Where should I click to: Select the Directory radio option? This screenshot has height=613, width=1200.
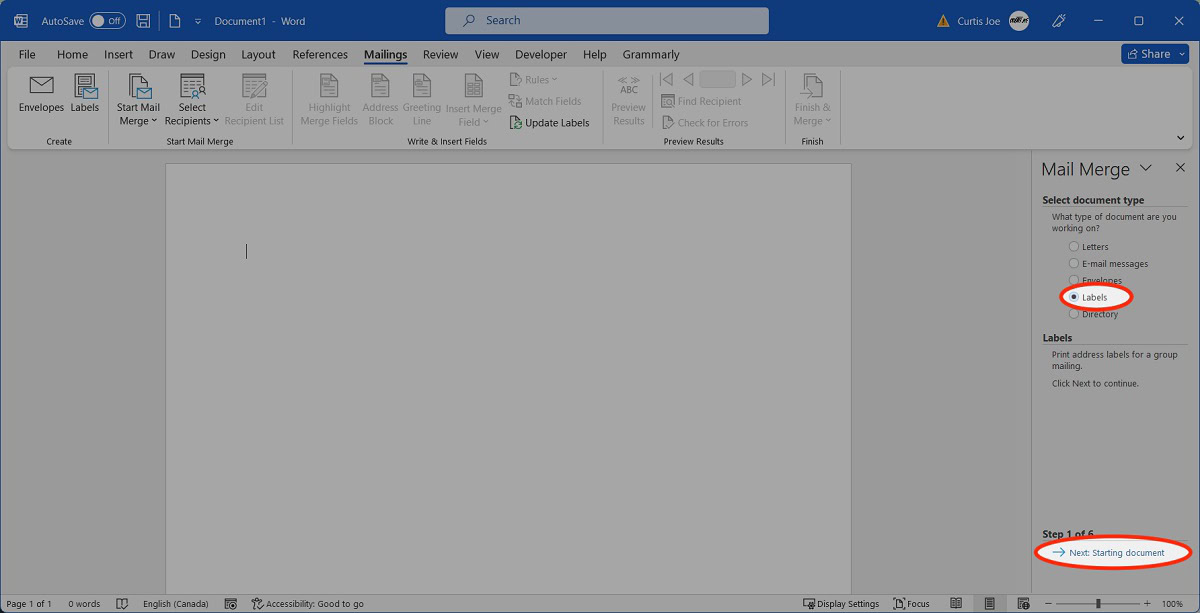pos(1074,314)
